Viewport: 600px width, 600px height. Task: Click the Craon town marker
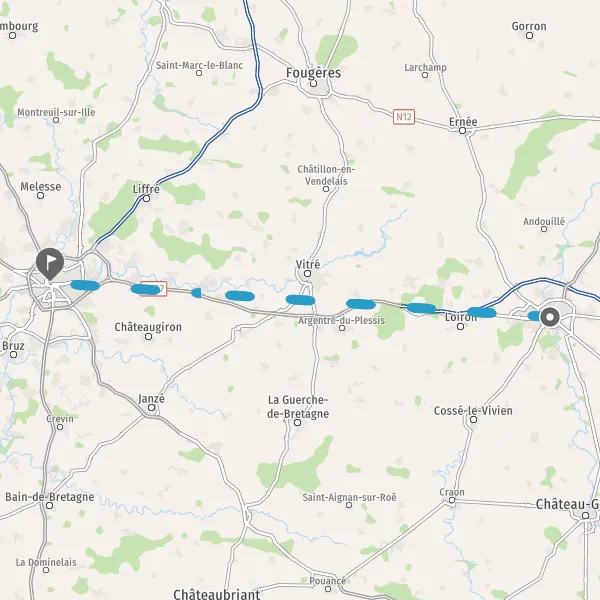pyautogui.click(x=452, y=500)
